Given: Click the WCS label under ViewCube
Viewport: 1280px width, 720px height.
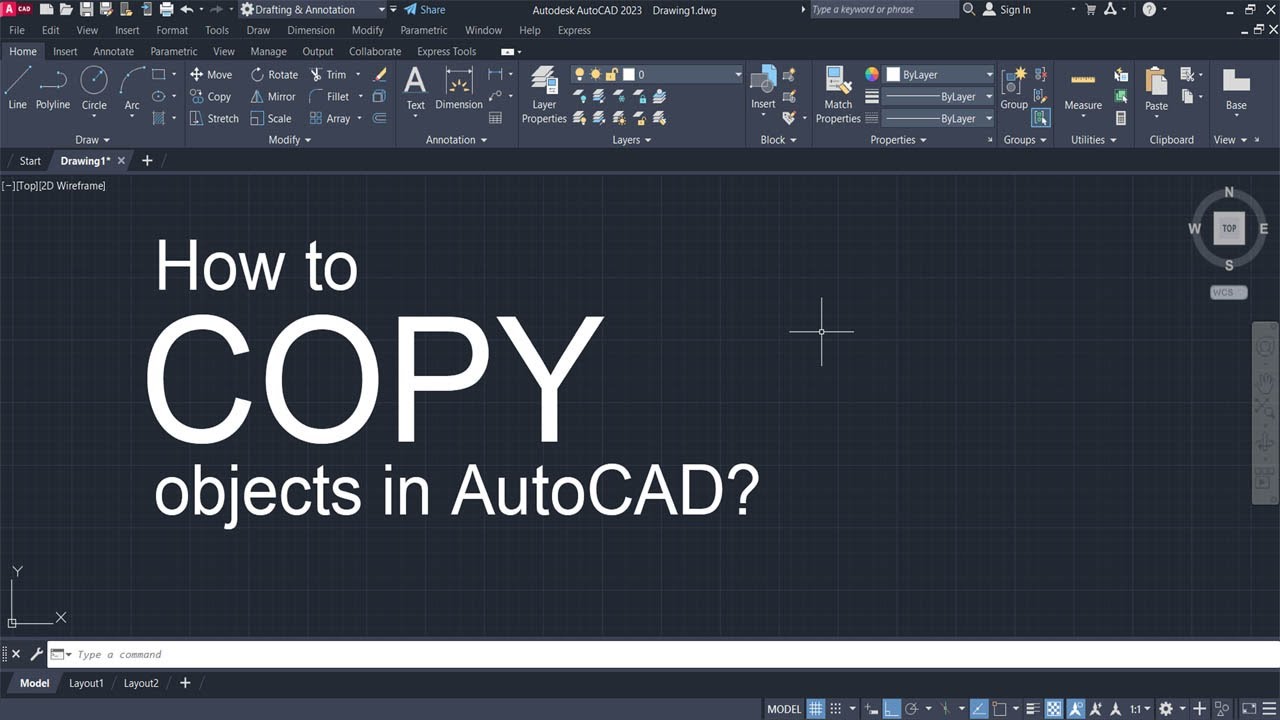Looking at the screenshot, I should (1228, 292).
